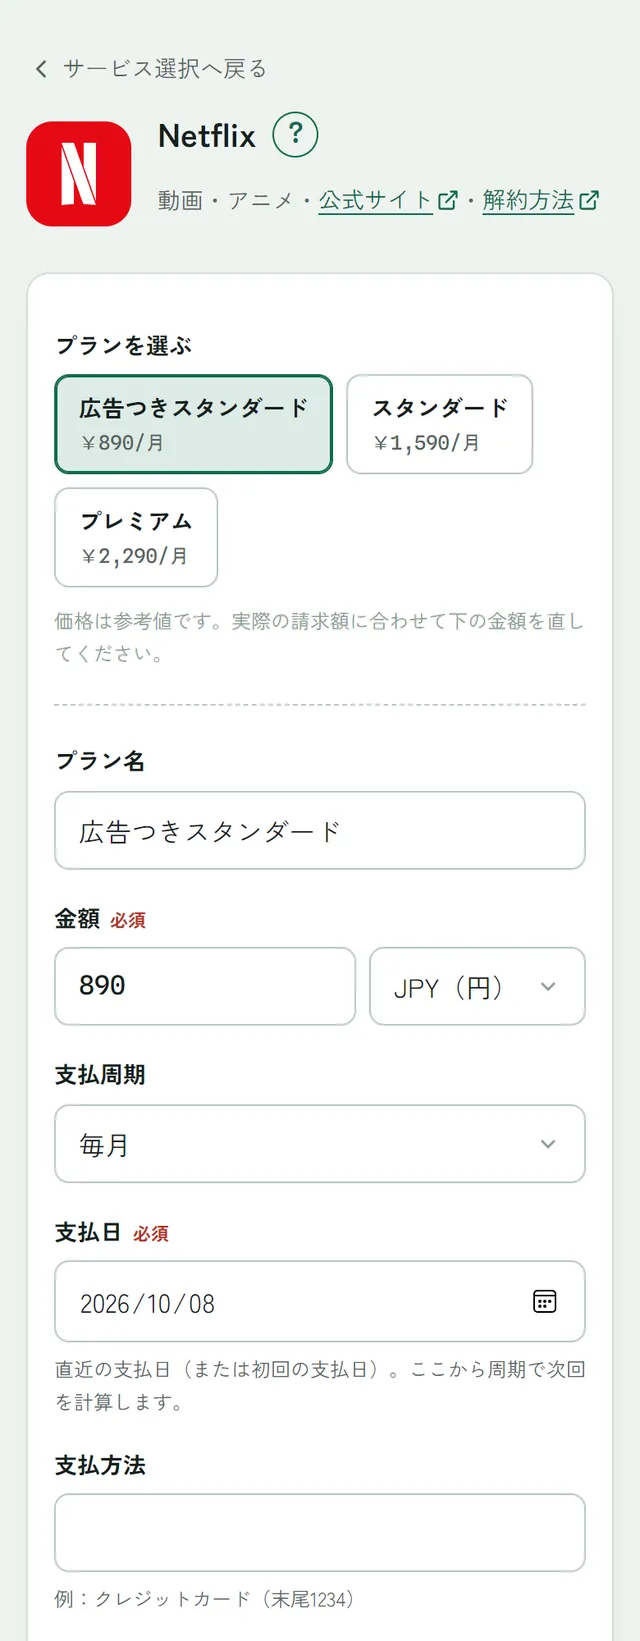Click the プラン名 text field
The width and height of the screenshot is (640, 1641).
click(x=320, y=831)
